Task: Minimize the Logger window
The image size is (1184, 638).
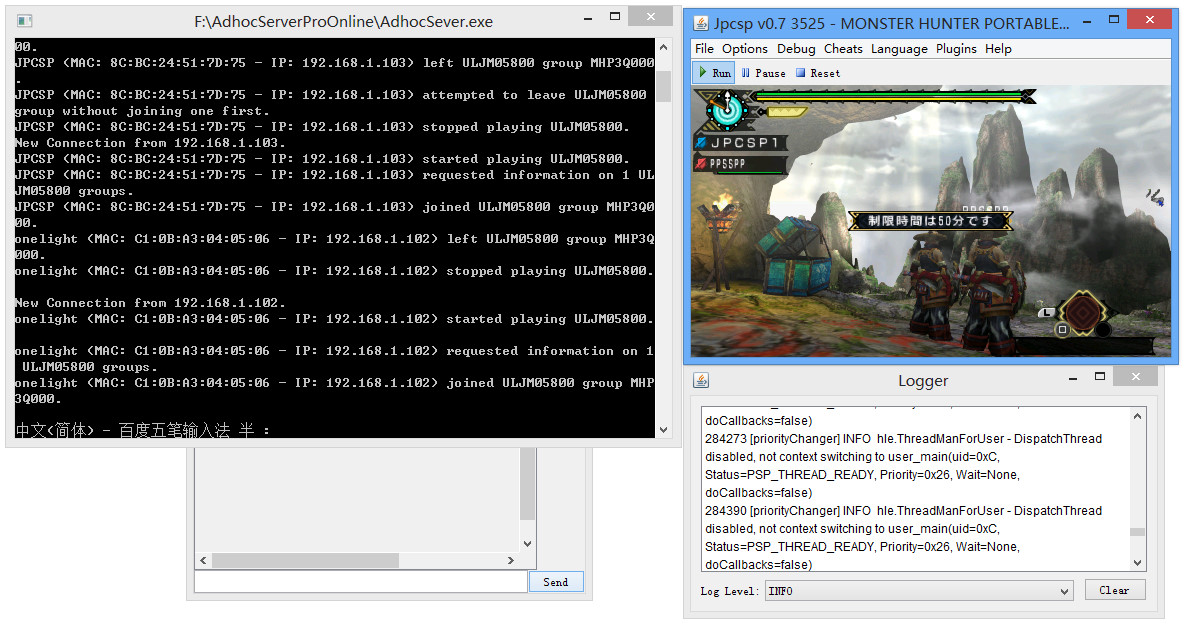Action: [x=1072, y=378]
